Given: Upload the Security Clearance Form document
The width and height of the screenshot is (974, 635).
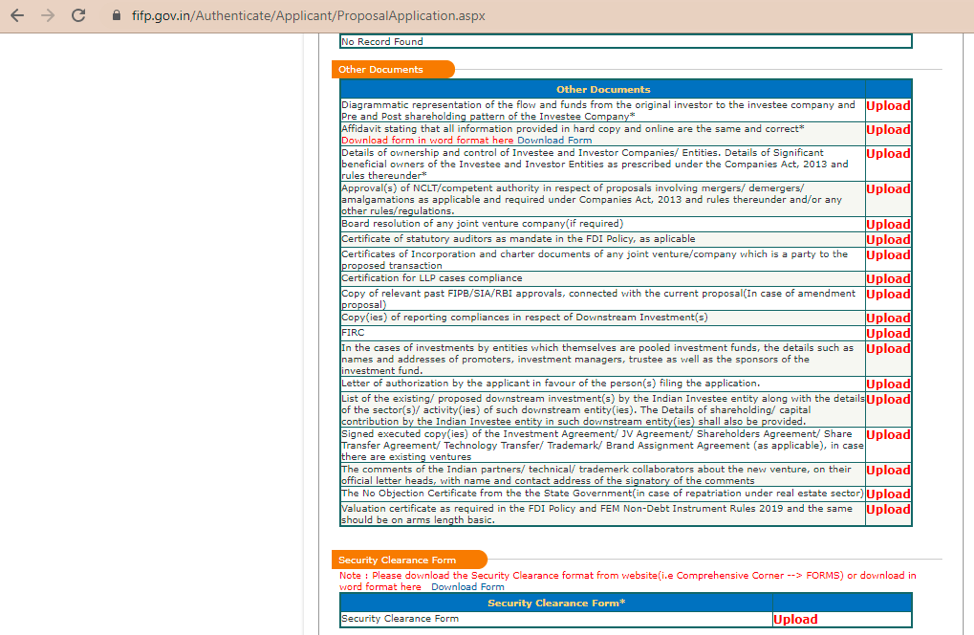Looking at the screenshot, I should (794, 619).
